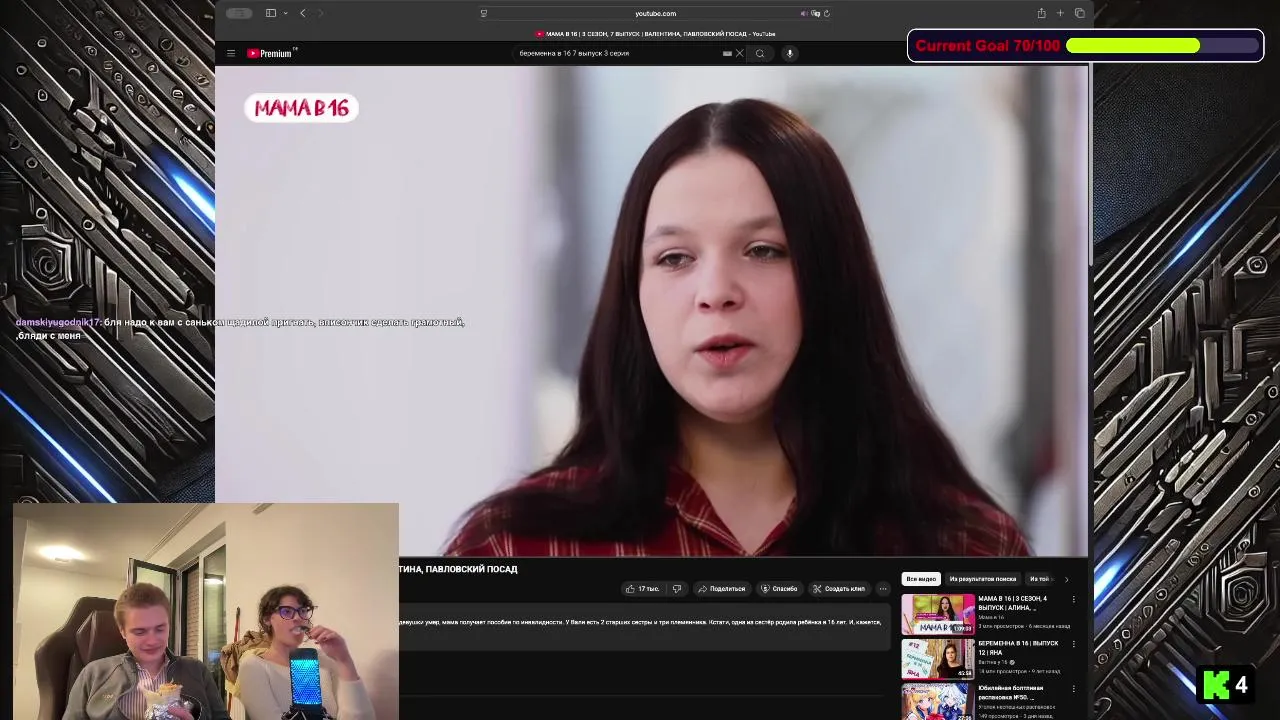Click the webcam overlay of streamers
Viewport: 1280px width, 720px height.
pyautogui.click(x=206, y=611)
